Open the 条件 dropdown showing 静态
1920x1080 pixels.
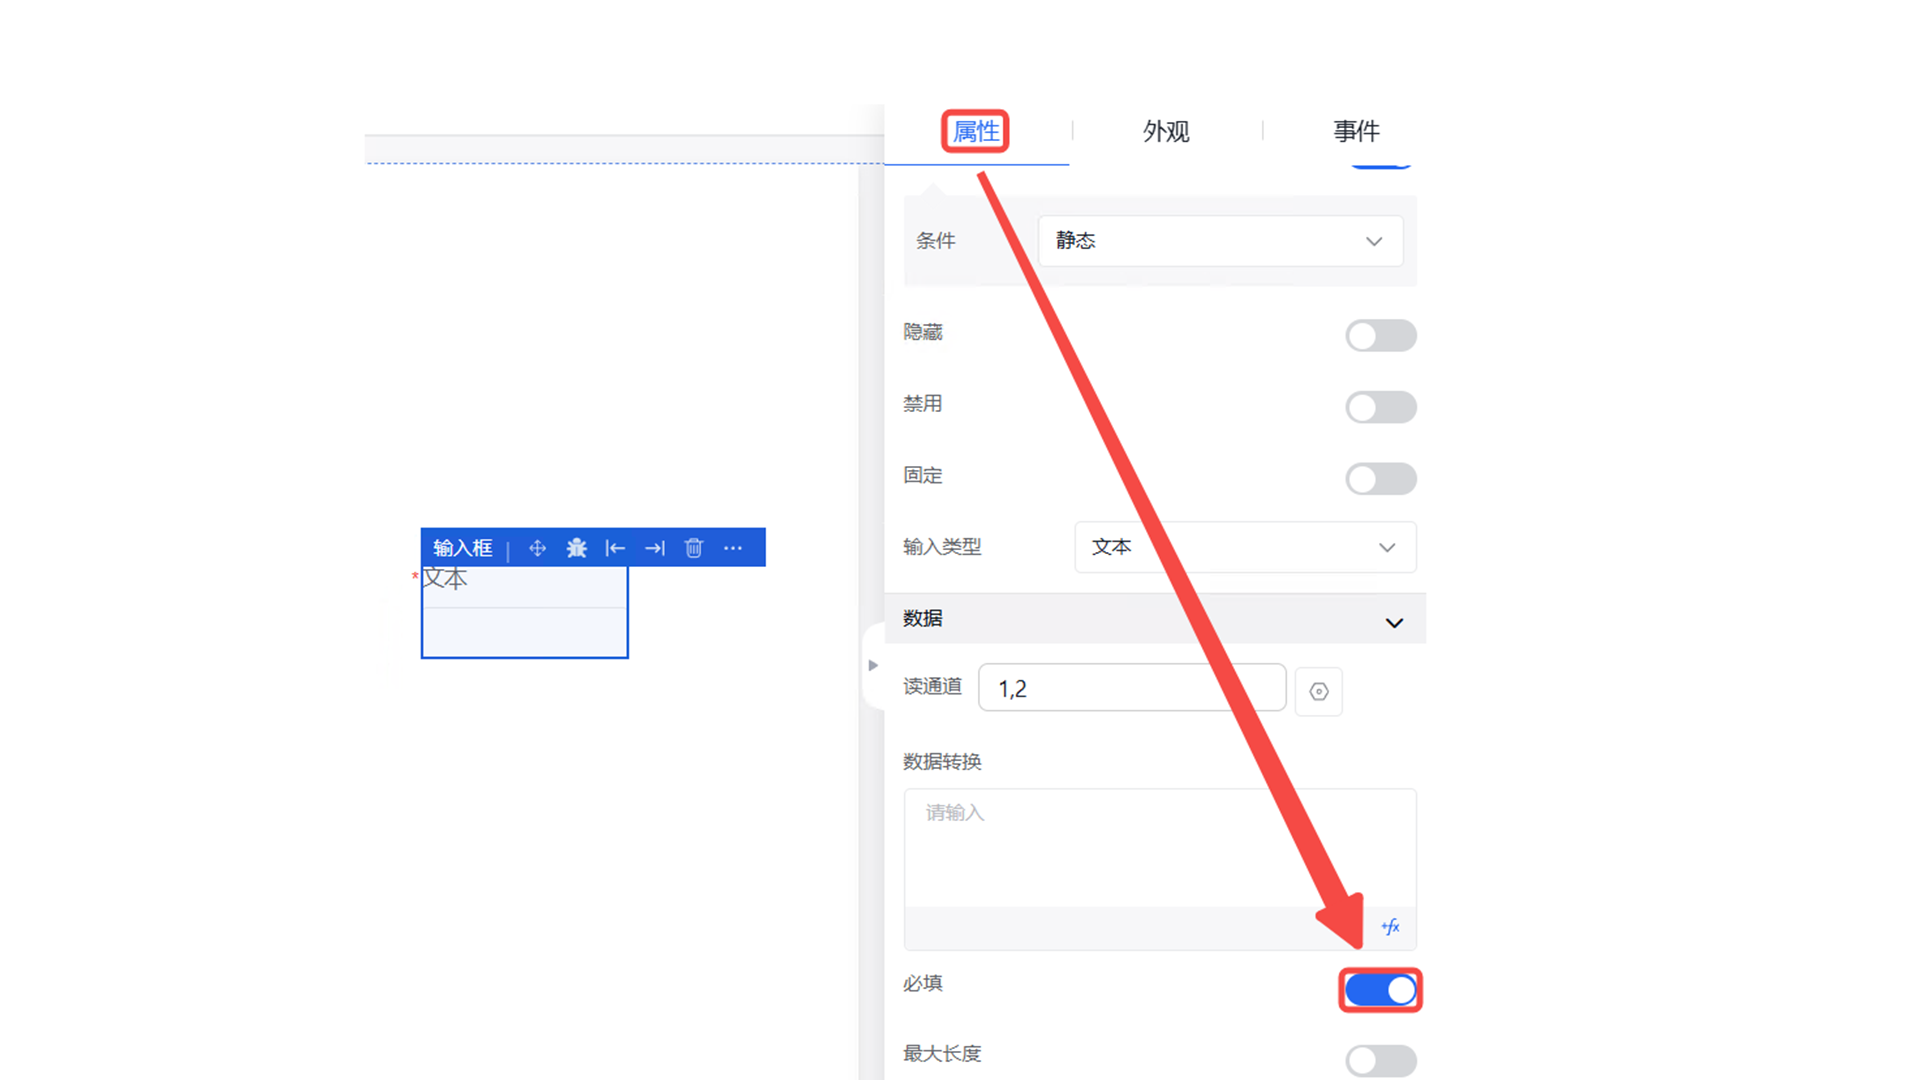click(1220, 241)
